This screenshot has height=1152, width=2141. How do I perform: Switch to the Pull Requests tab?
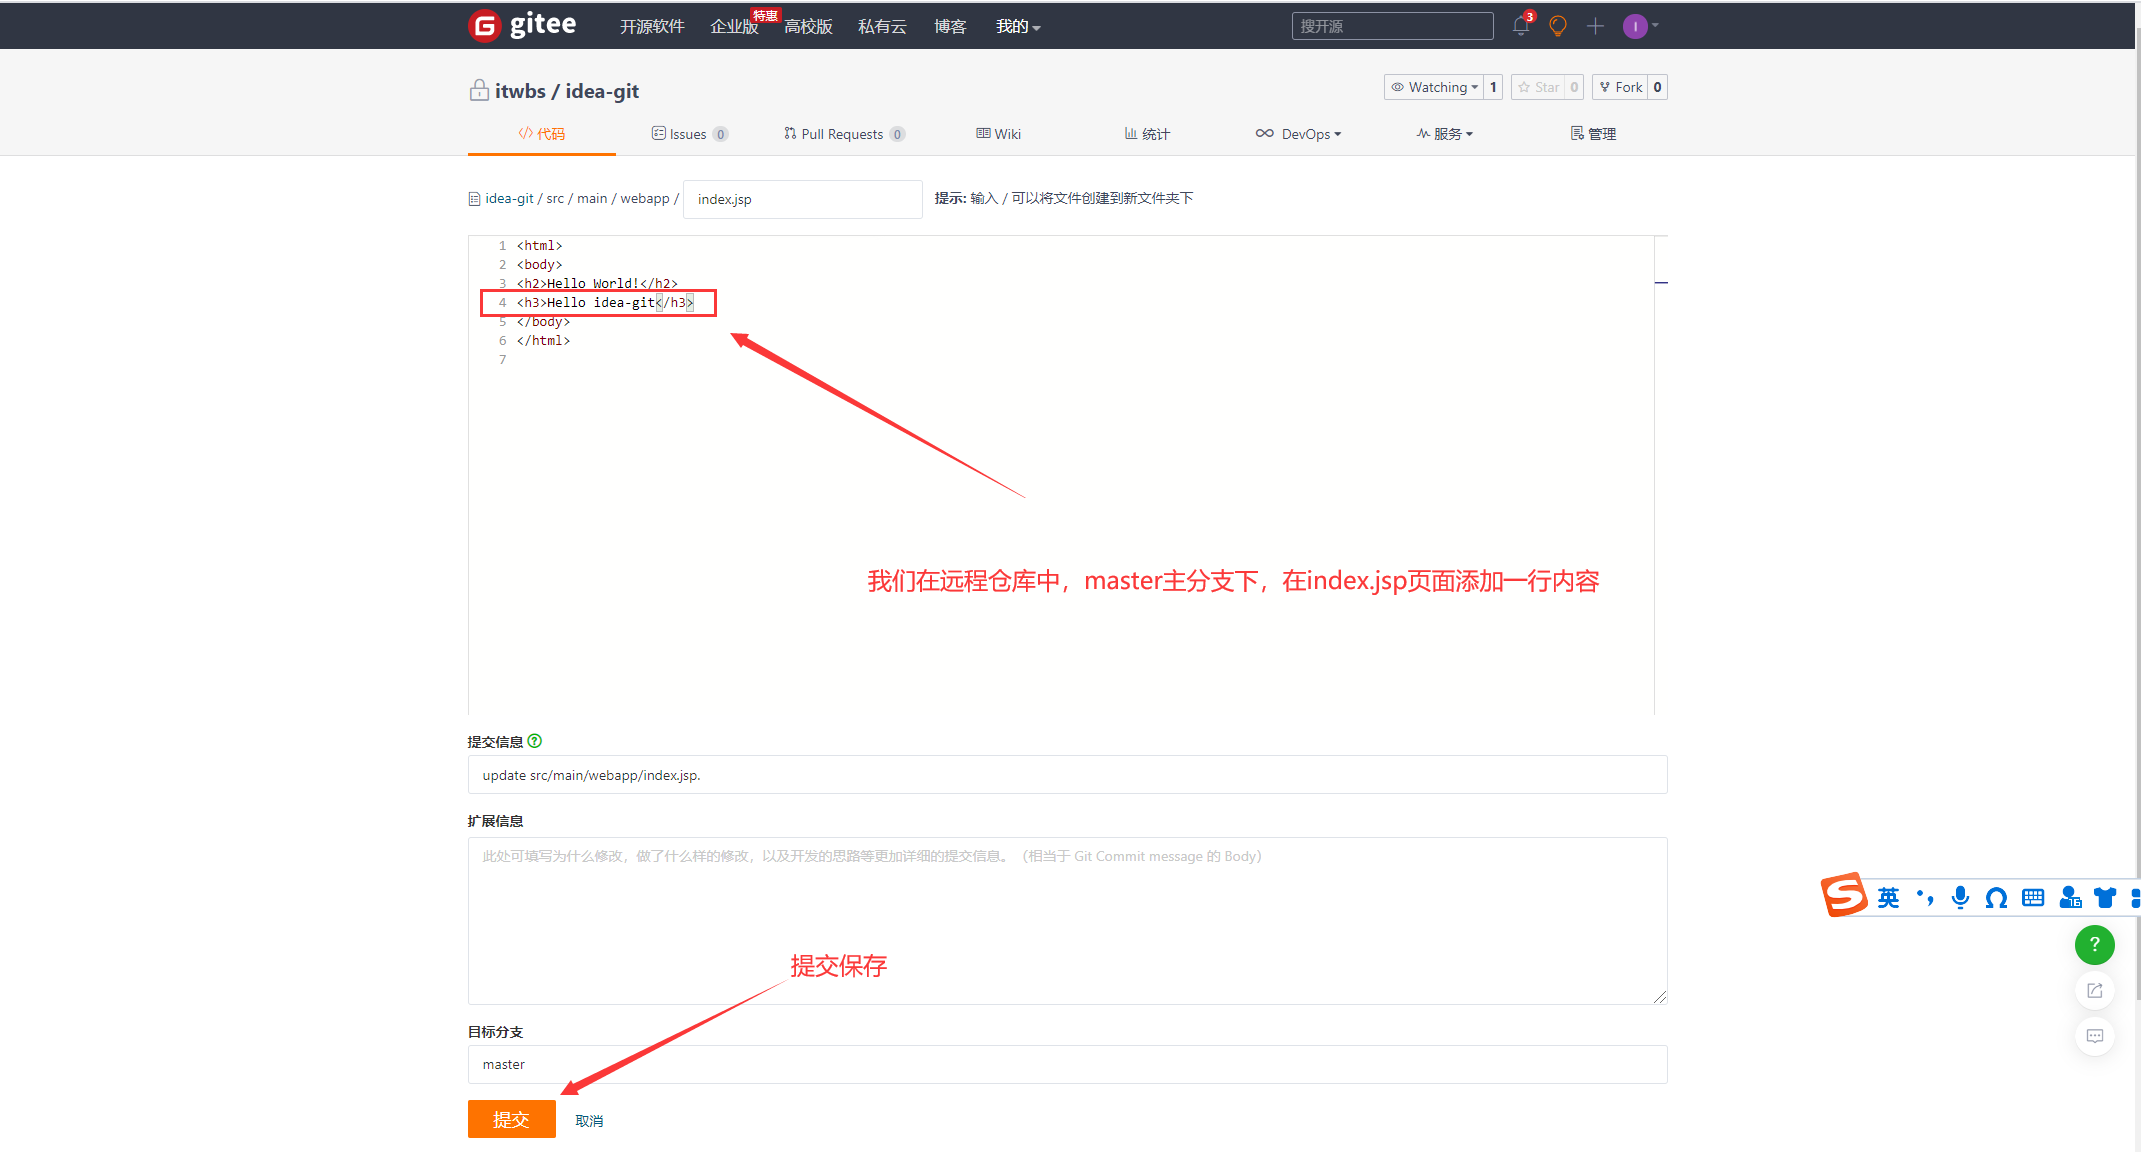[x=845, y=134]
